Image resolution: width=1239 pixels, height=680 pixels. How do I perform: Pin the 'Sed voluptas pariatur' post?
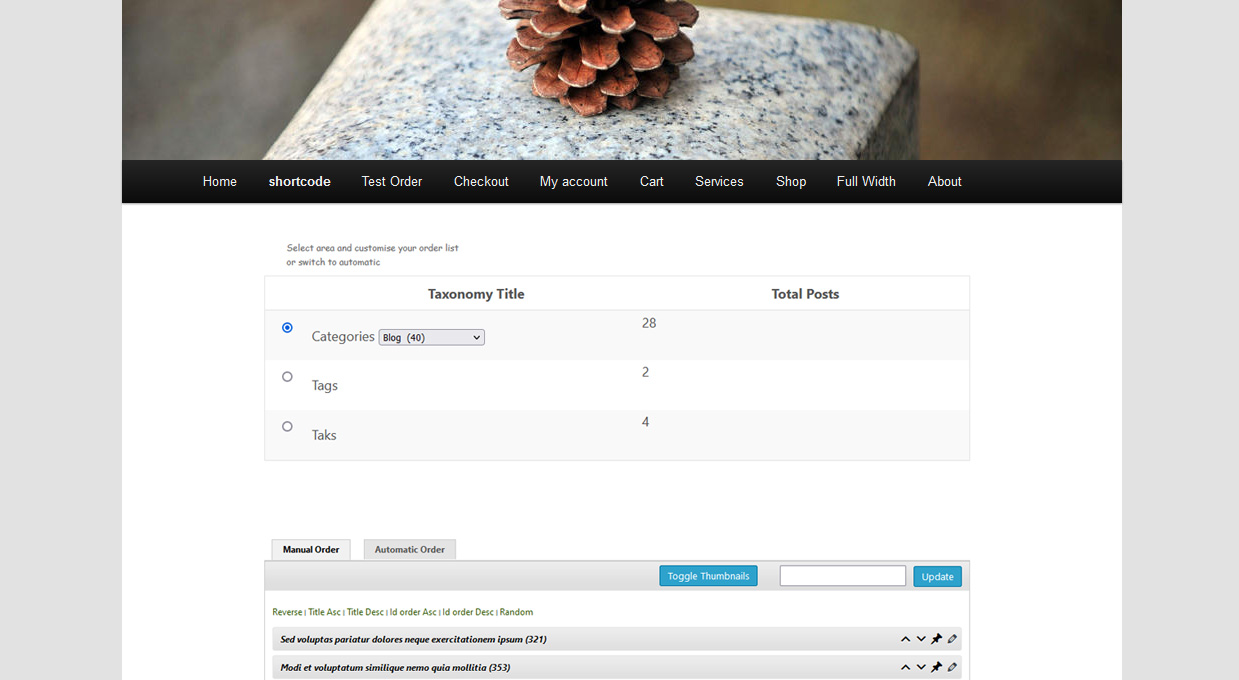[937, 640]
